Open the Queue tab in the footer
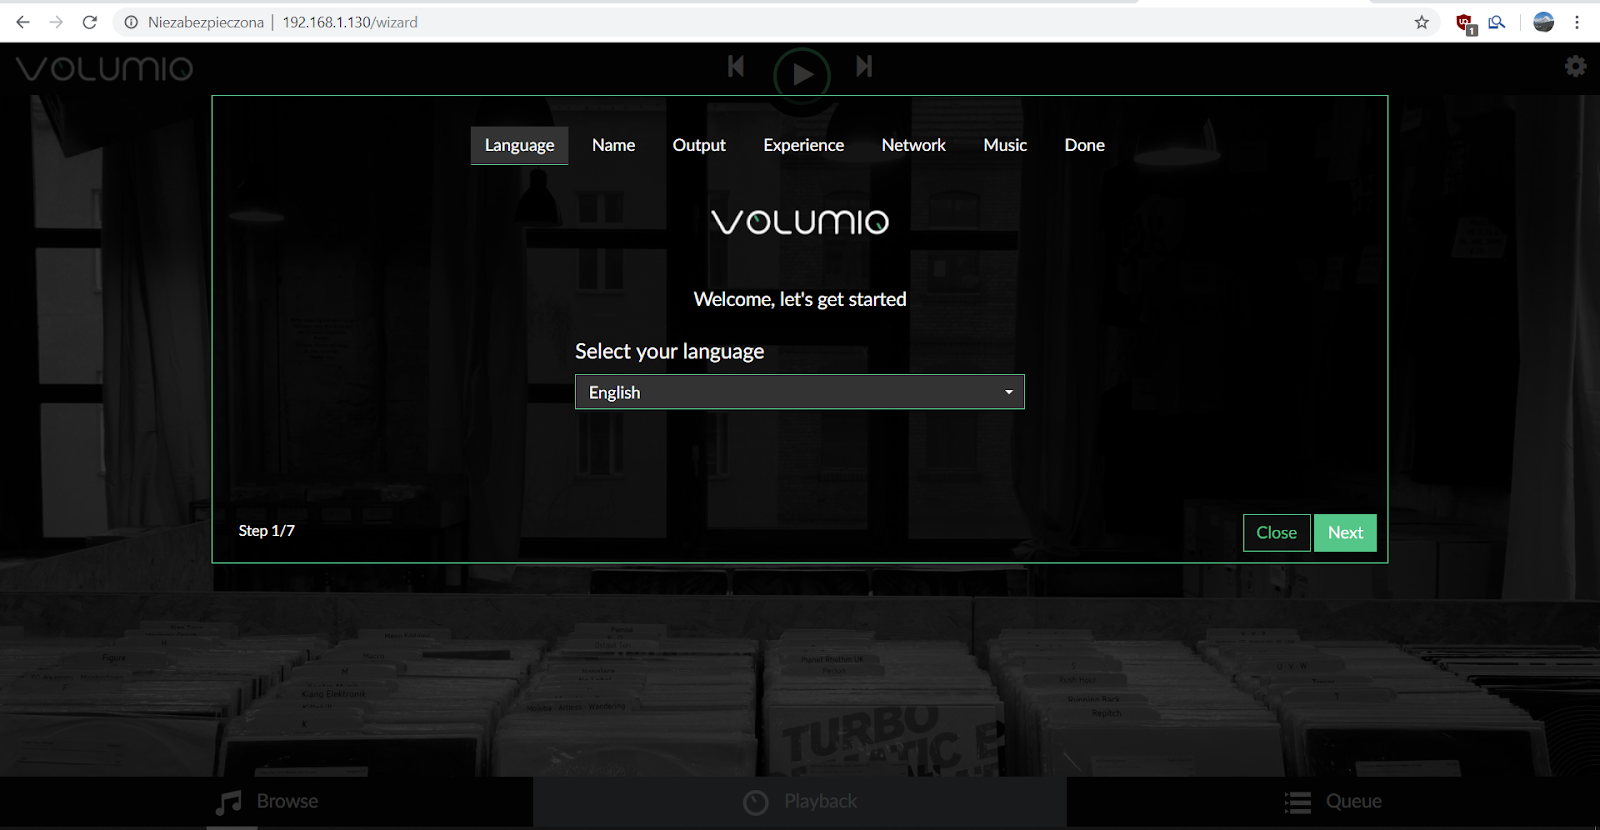The image size is (1600, 830). pos(1333,802)
